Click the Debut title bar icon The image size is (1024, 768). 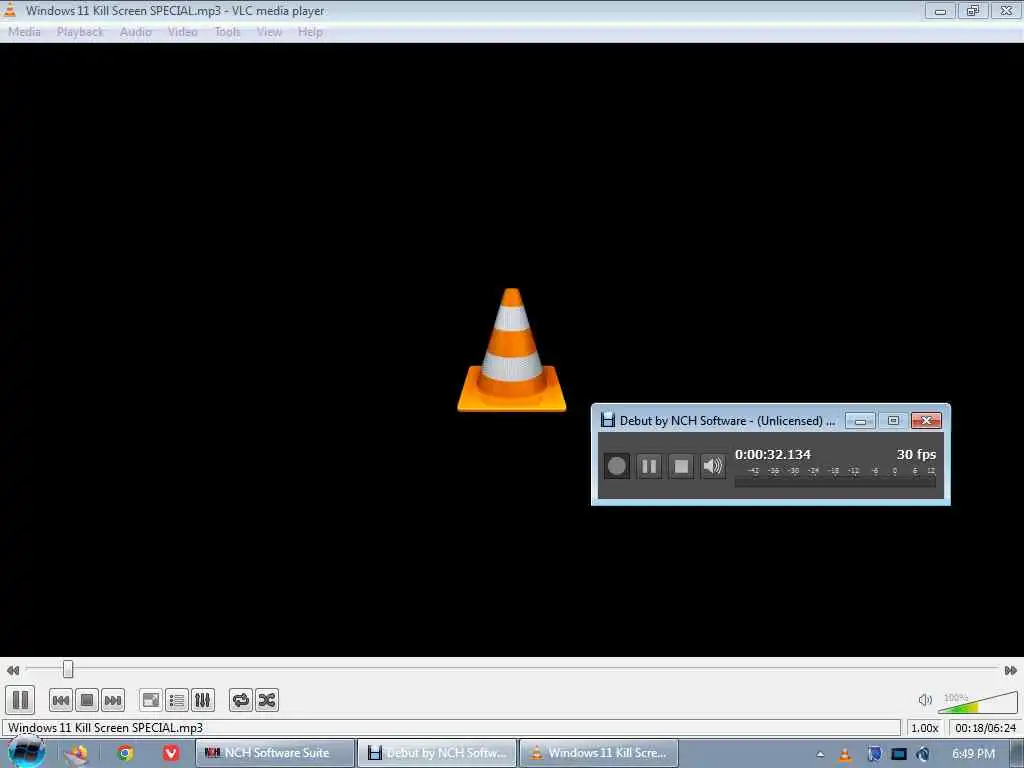tap(608, 420)
